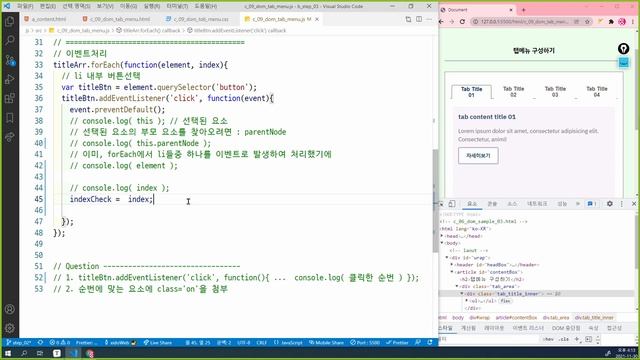Open Task View on the Windows taskbar
The width and height of the screenshot is (640, 360).
[40, 353]
